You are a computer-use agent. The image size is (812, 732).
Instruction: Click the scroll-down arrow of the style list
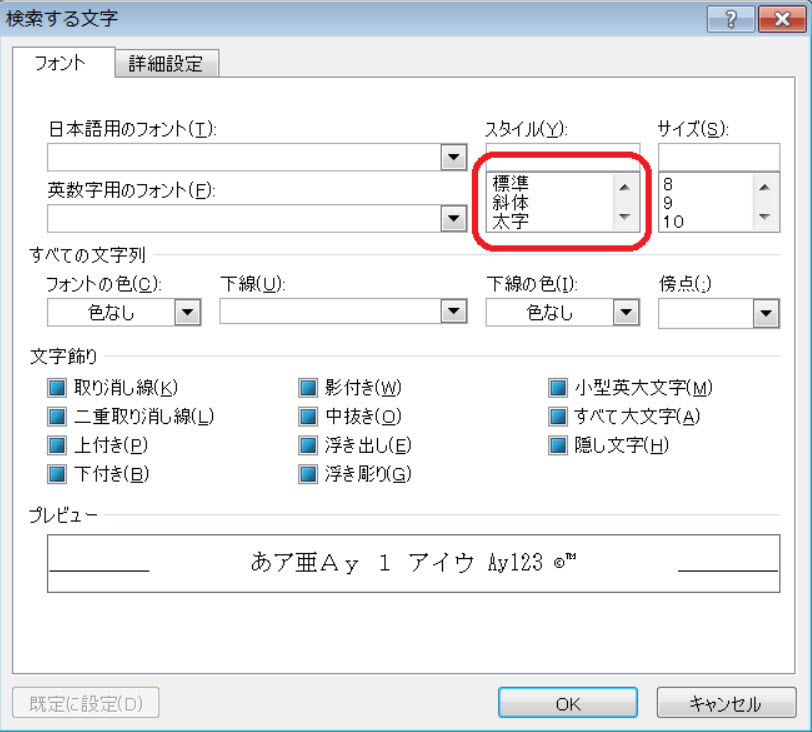[x=624, y=217]
